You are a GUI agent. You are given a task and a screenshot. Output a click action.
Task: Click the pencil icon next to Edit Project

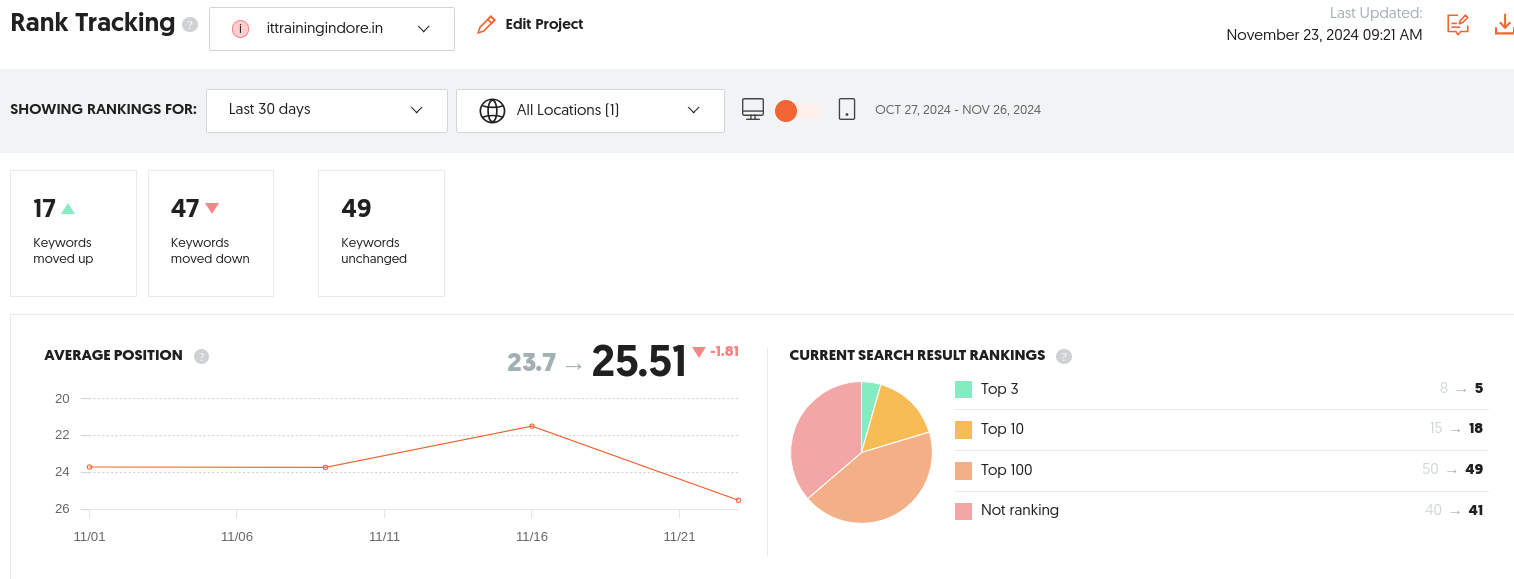pos(486,25)
